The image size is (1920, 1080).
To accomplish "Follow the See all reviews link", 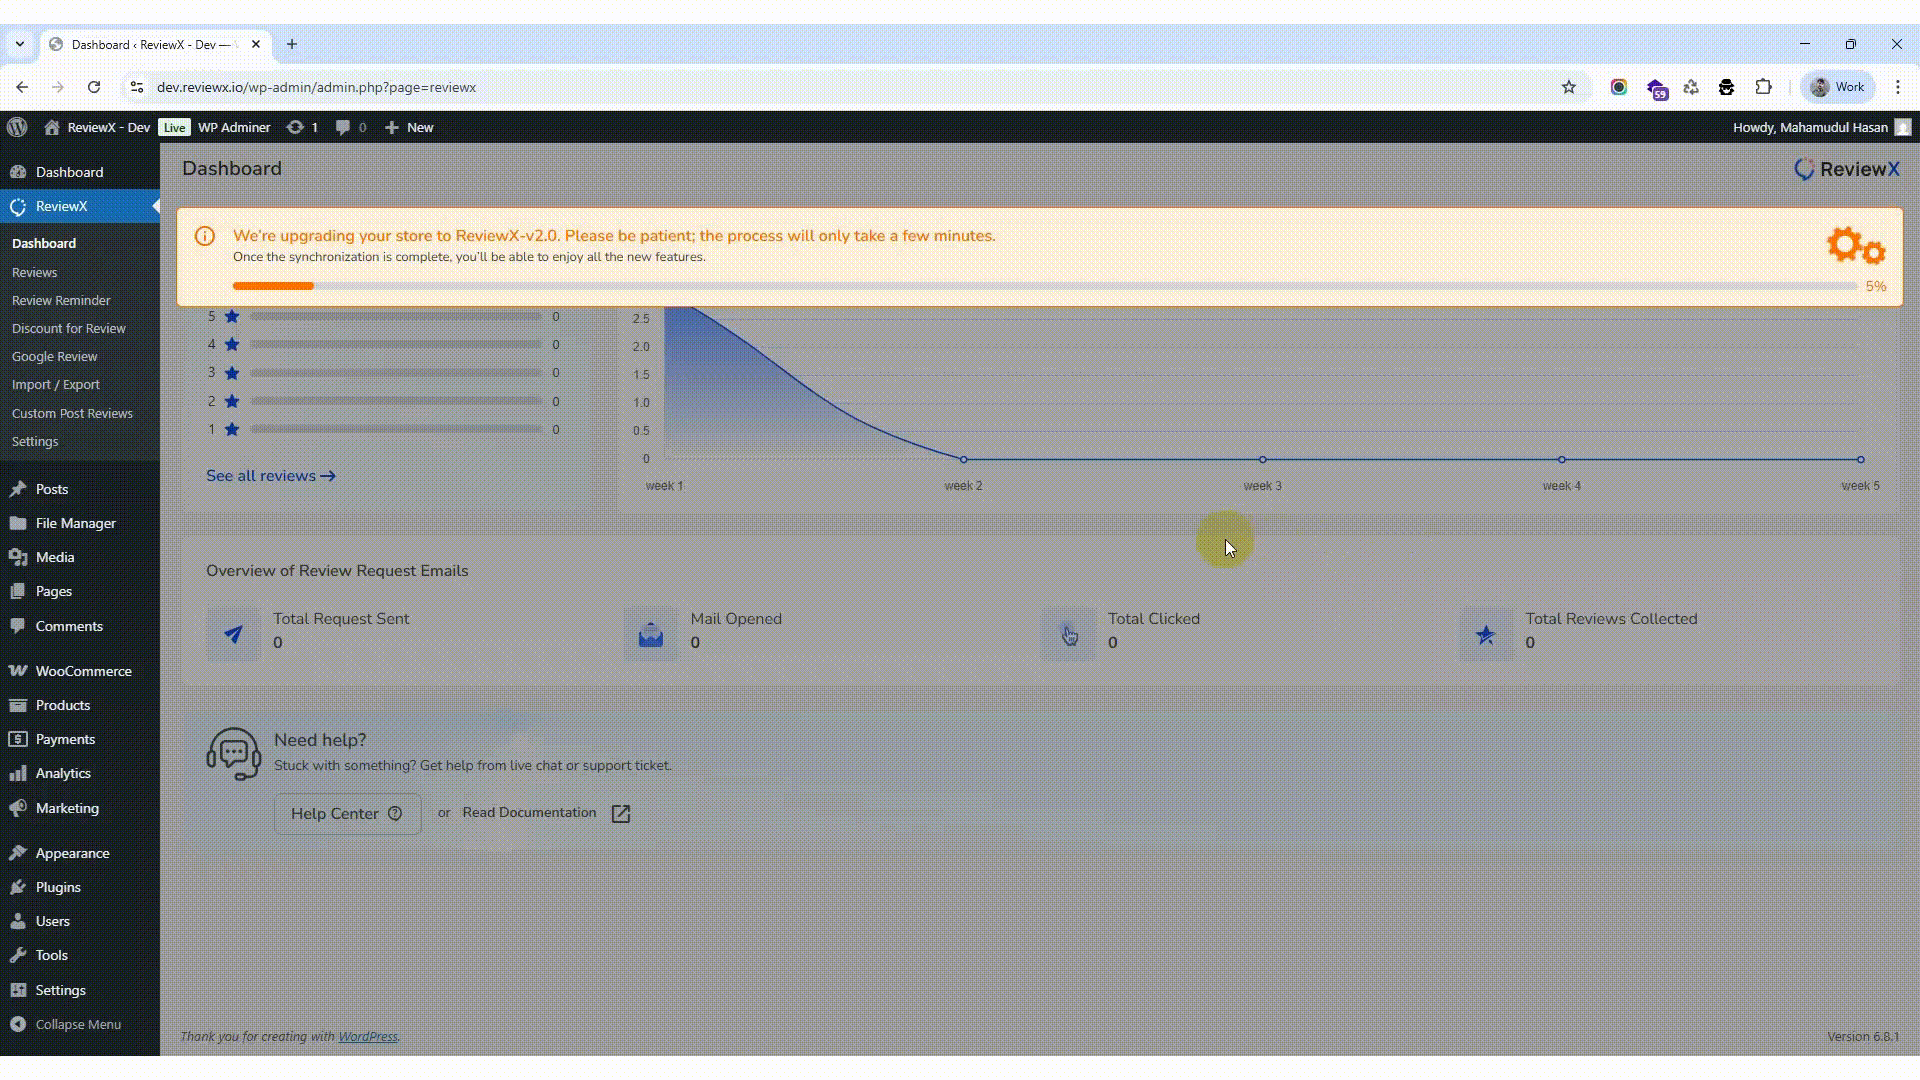I will (271, 476).
